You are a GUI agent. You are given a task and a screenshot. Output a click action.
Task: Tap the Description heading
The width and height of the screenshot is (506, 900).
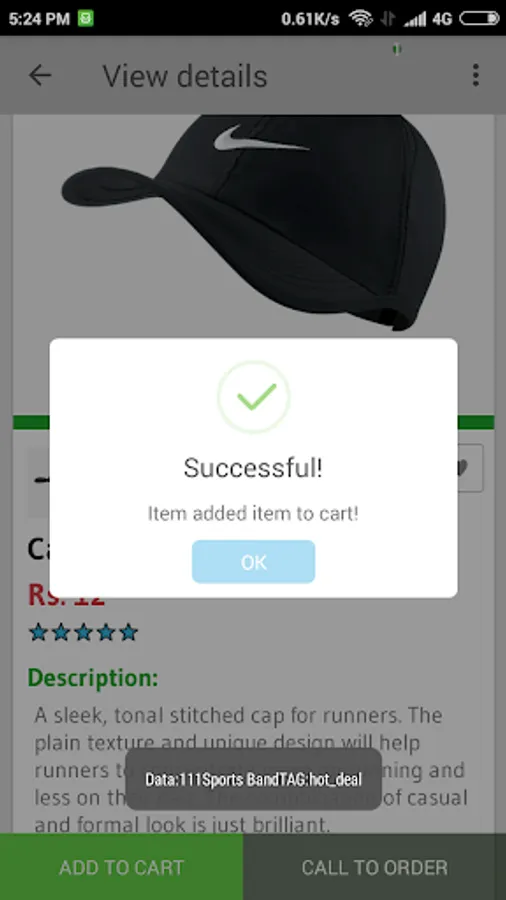pos(93,678)
